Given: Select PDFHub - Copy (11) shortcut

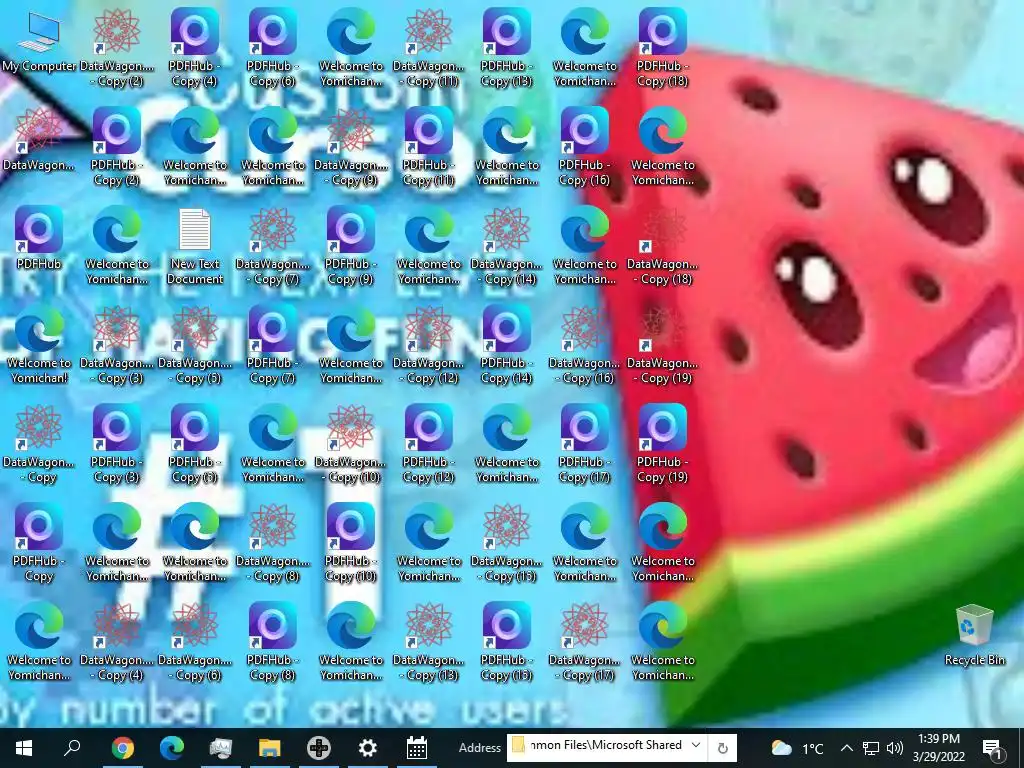Looking at the screenshot, I should click(x=428, y=148).
